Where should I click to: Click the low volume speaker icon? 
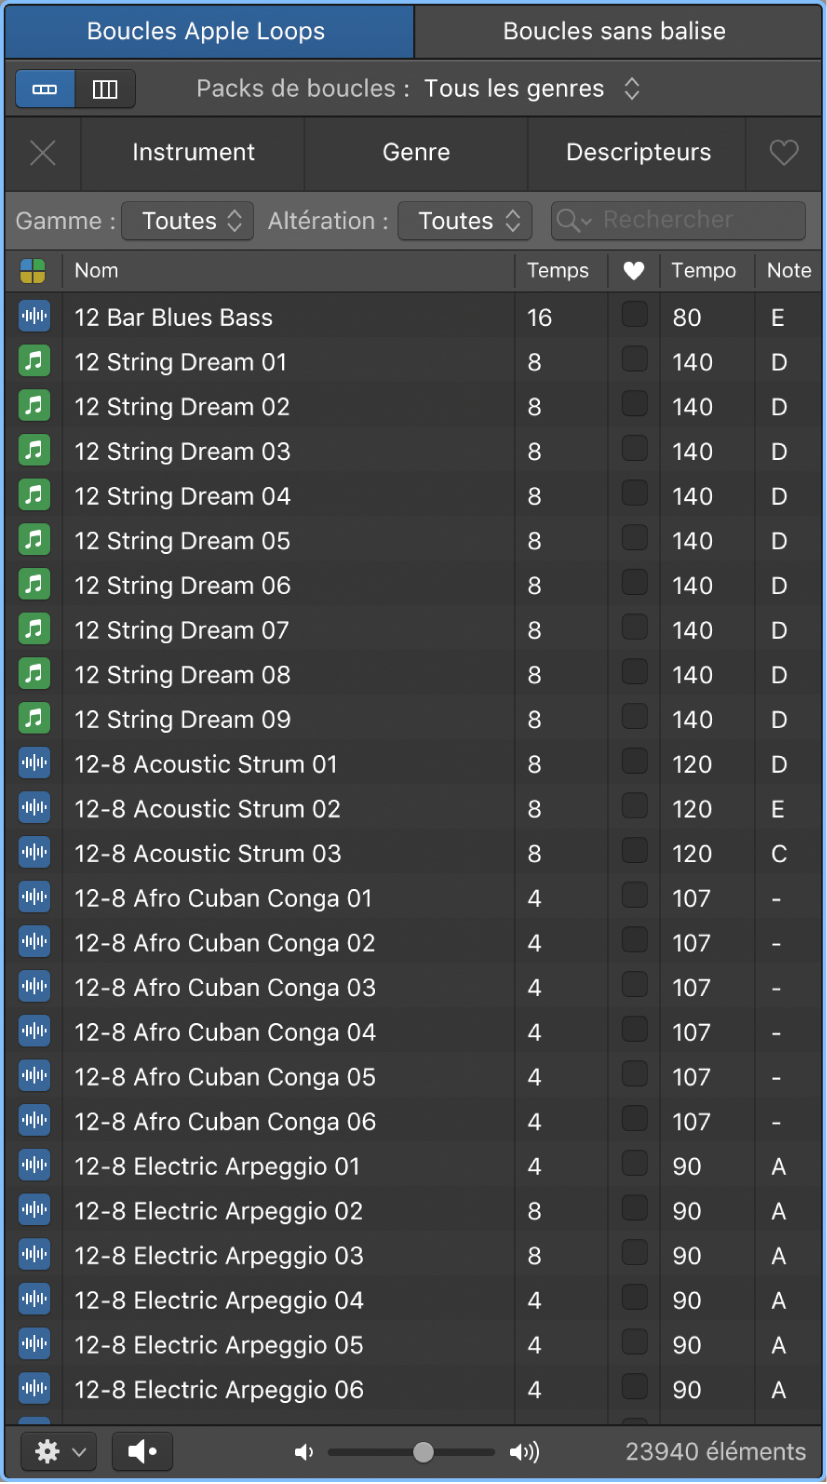(x=304, y=1452)
